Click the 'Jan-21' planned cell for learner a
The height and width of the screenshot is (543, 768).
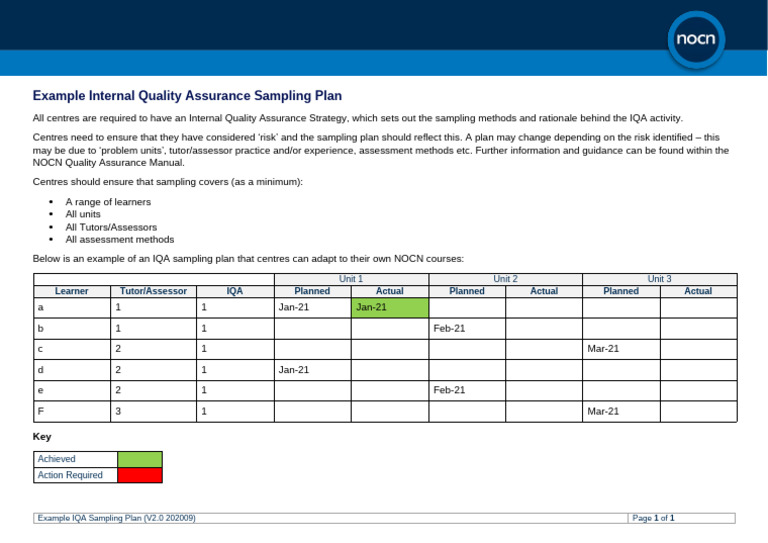tap(312, 307)
